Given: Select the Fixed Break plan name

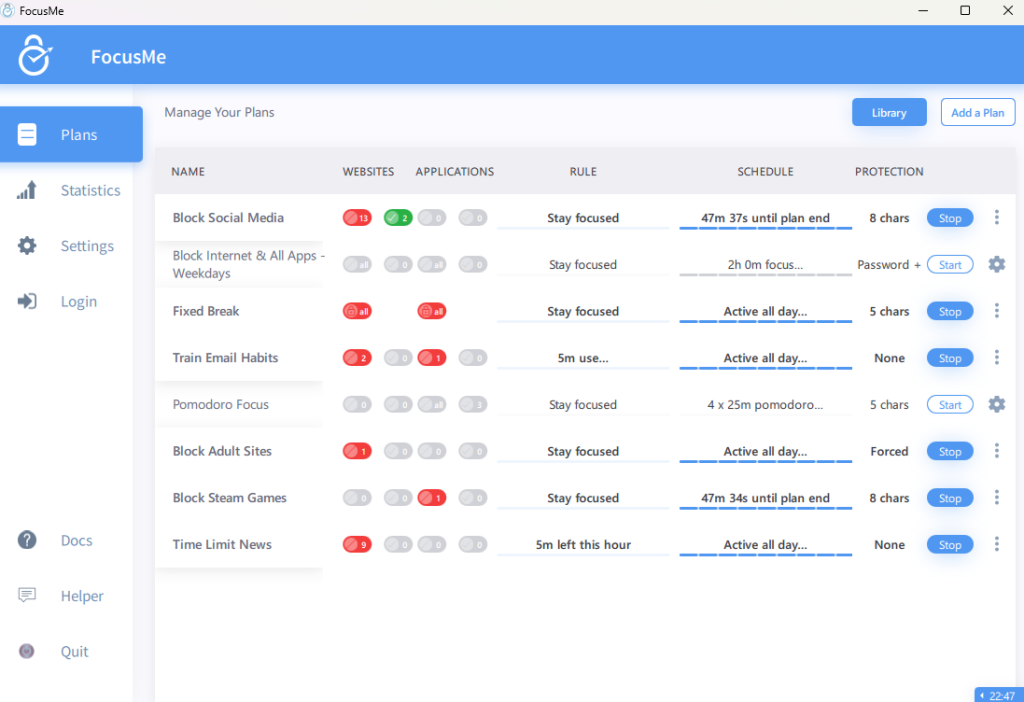Looking at the screenshot, I should click(x=206, y=311).
